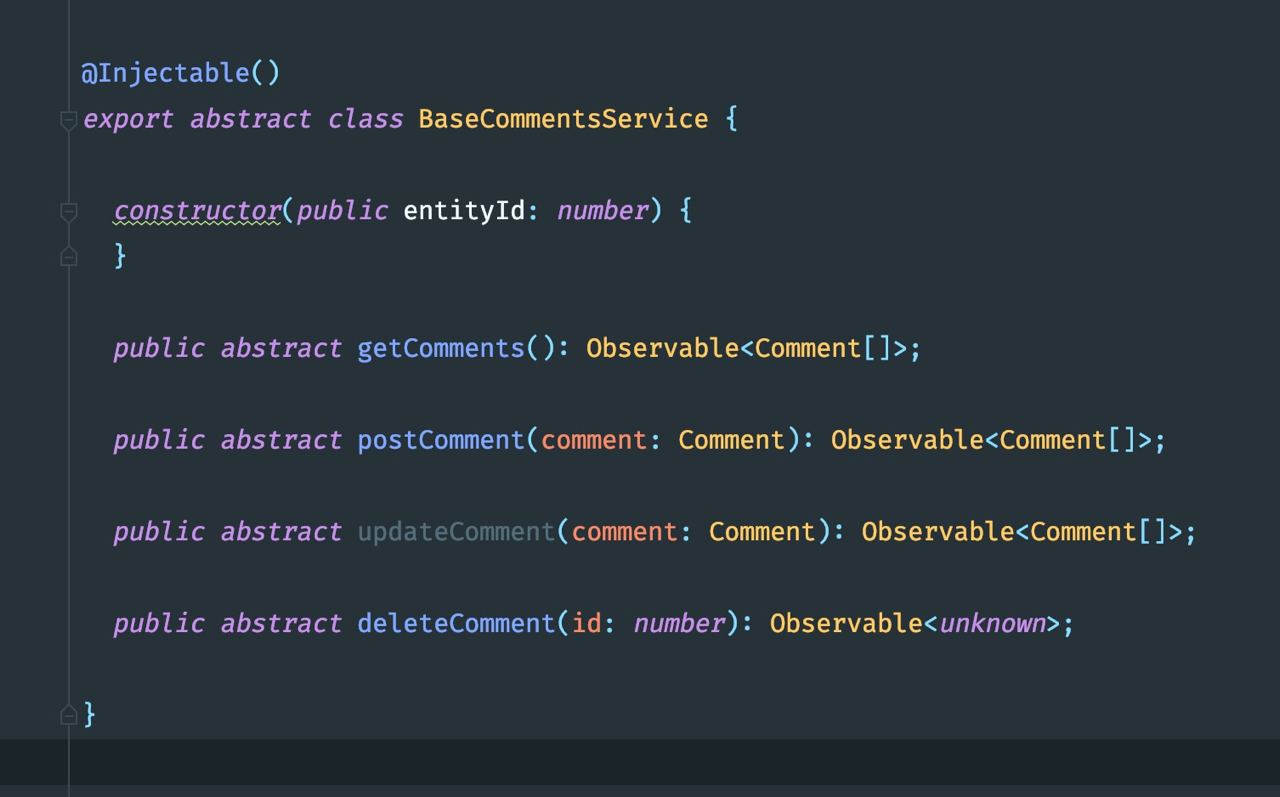Click the export keyword
This screenshot has width=1280, height=797.
coord(128,120)
